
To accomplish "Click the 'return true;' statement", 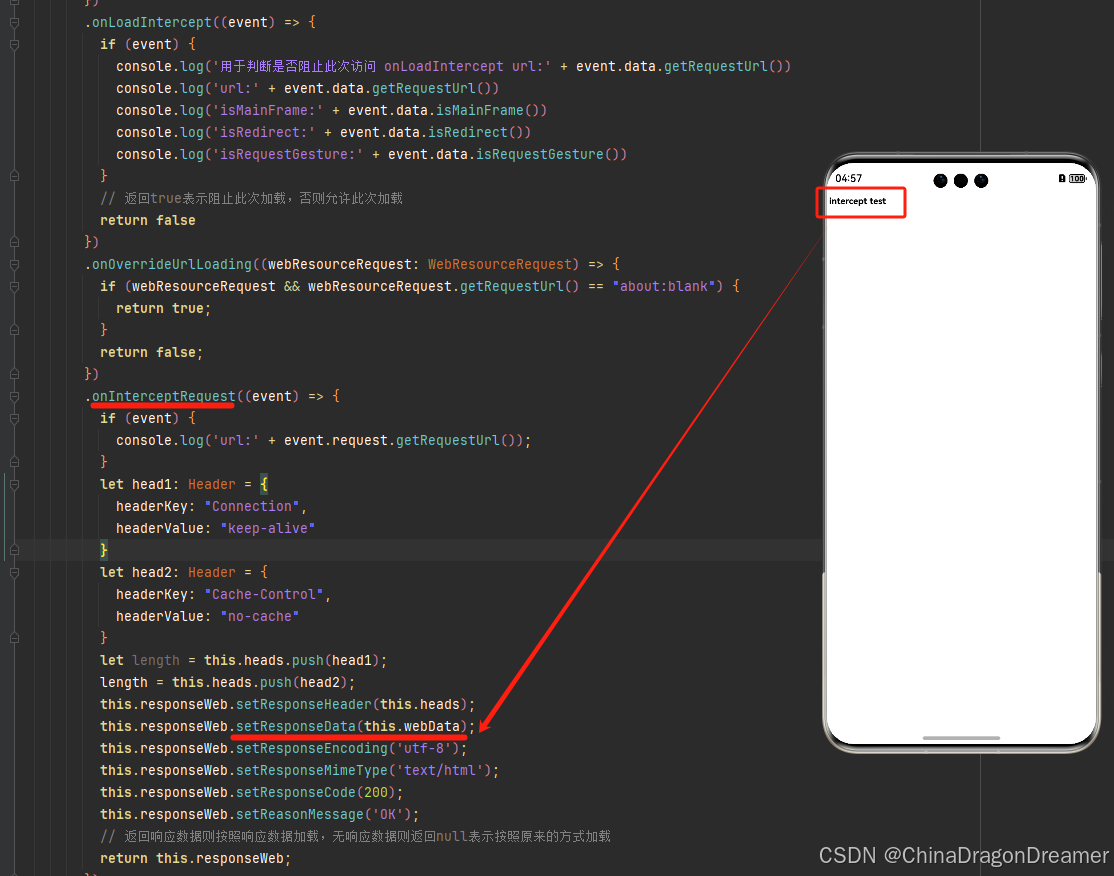I will tap(163, 308).
